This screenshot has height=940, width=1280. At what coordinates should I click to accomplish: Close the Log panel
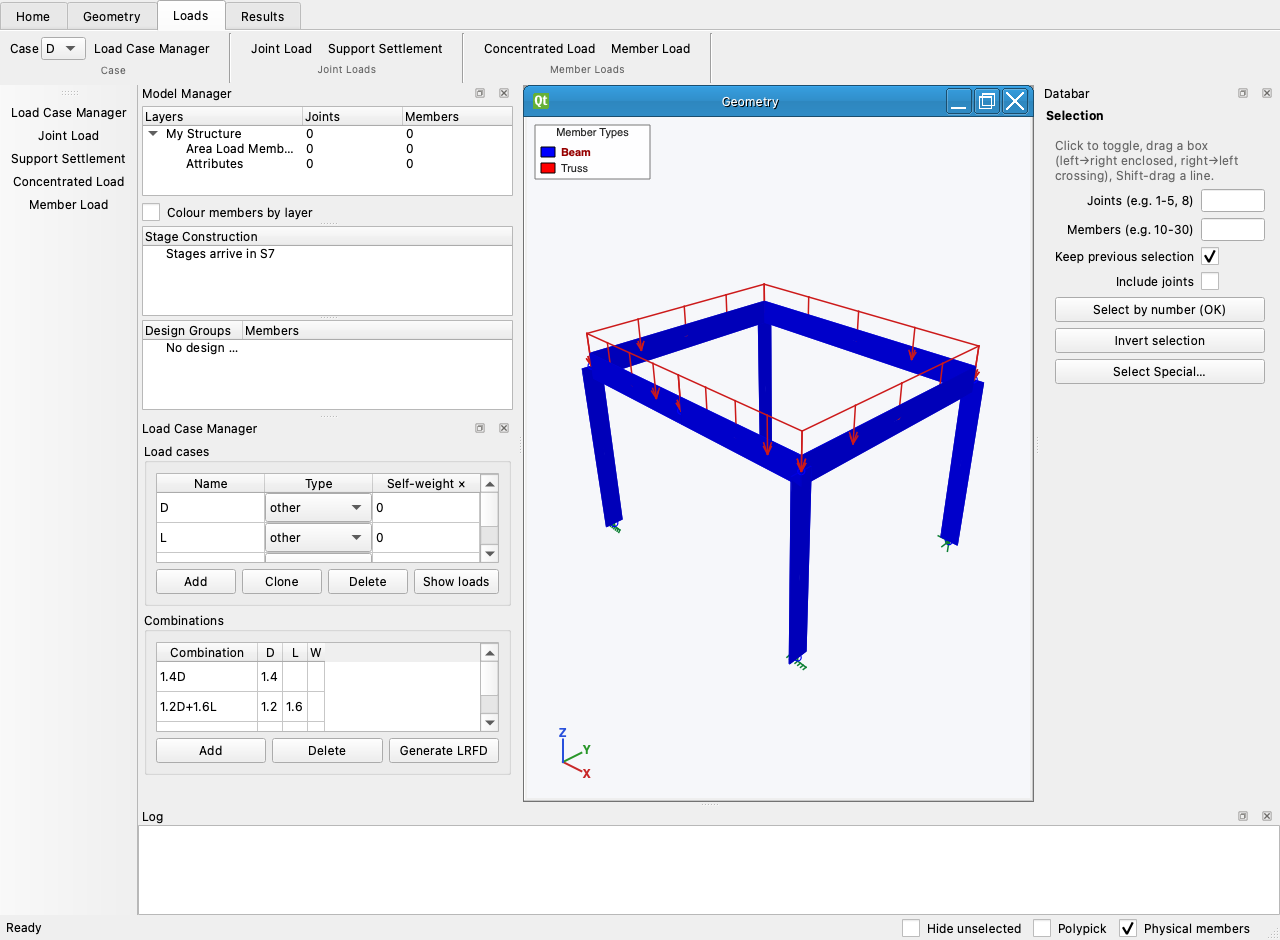1267,816
